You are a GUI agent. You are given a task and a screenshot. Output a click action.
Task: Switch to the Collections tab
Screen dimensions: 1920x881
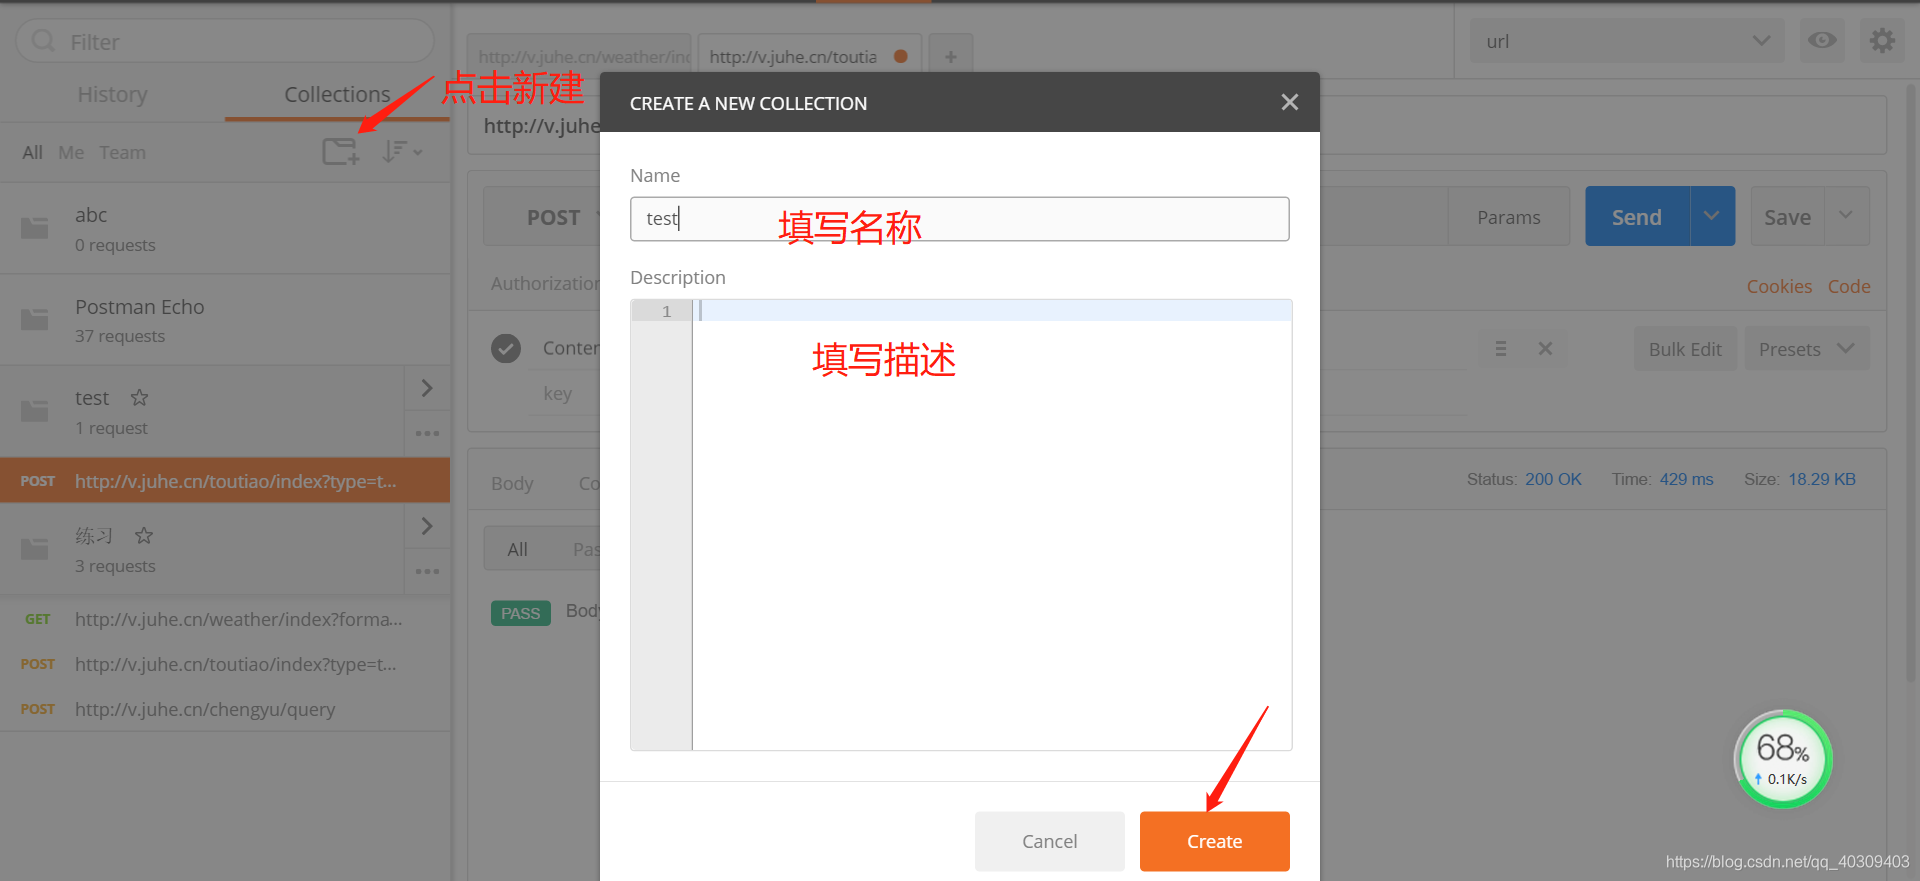click(337, 95)
